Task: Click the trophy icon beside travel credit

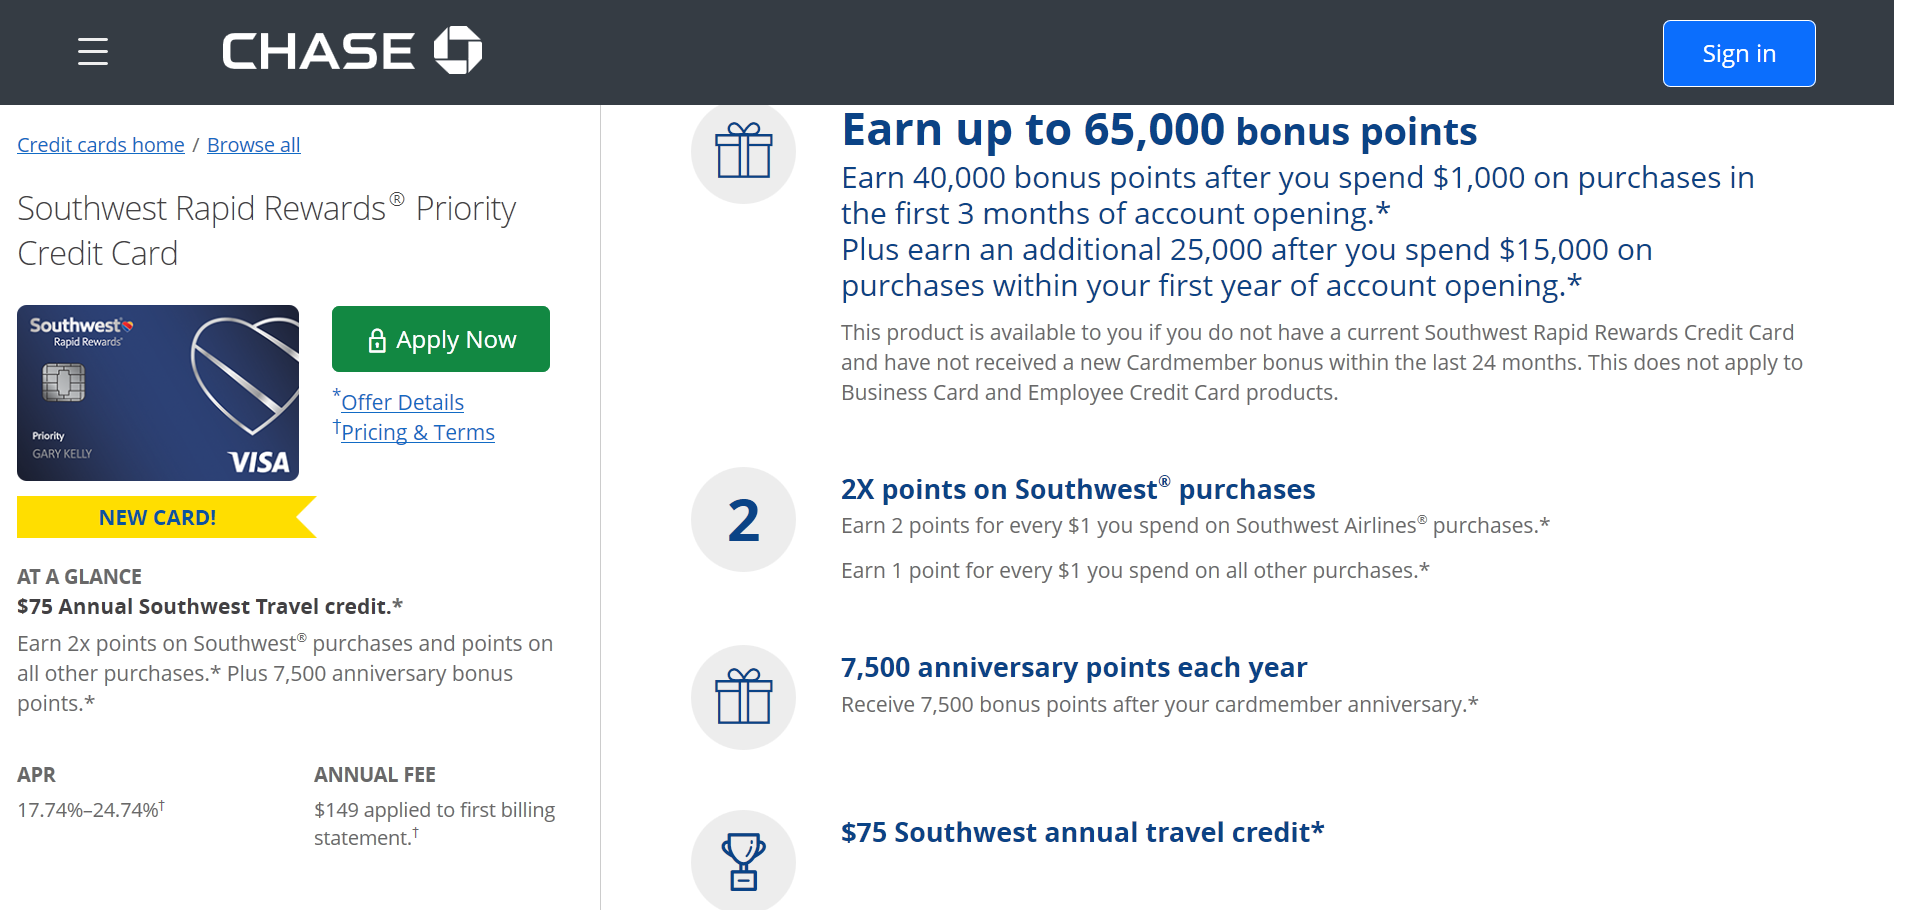Action: 743,861
